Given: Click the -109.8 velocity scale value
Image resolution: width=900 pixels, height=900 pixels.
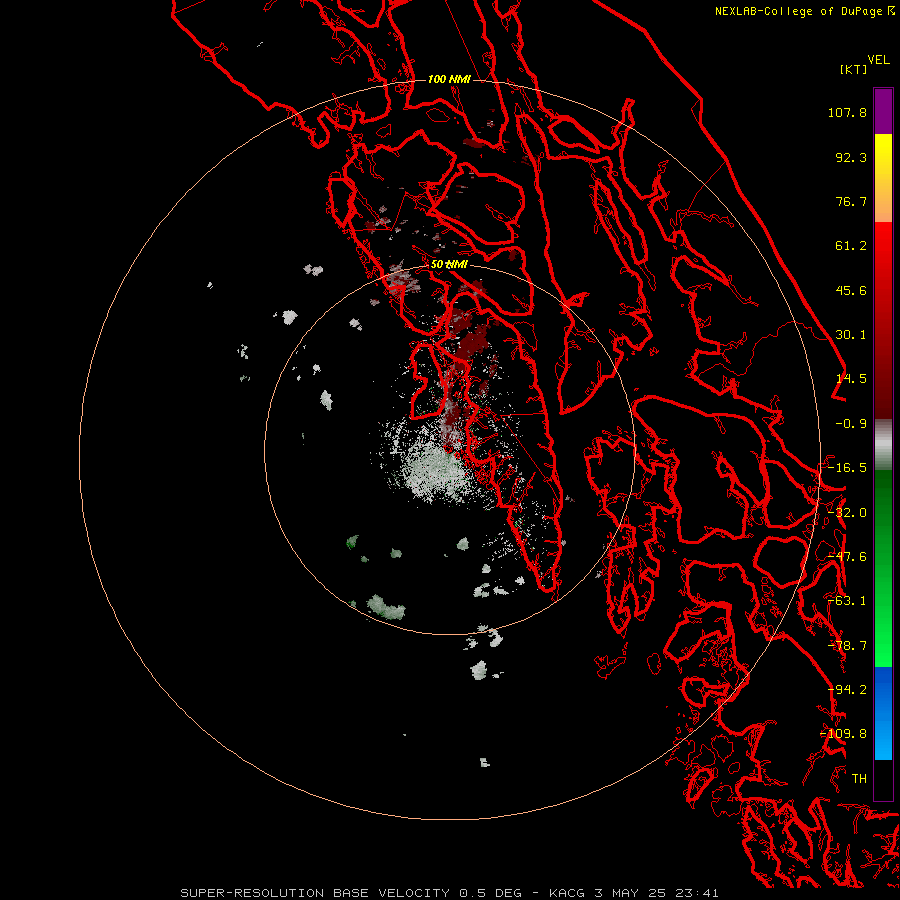Looking at the screenshot, I should pyautogui.click(x=843, y=734).
